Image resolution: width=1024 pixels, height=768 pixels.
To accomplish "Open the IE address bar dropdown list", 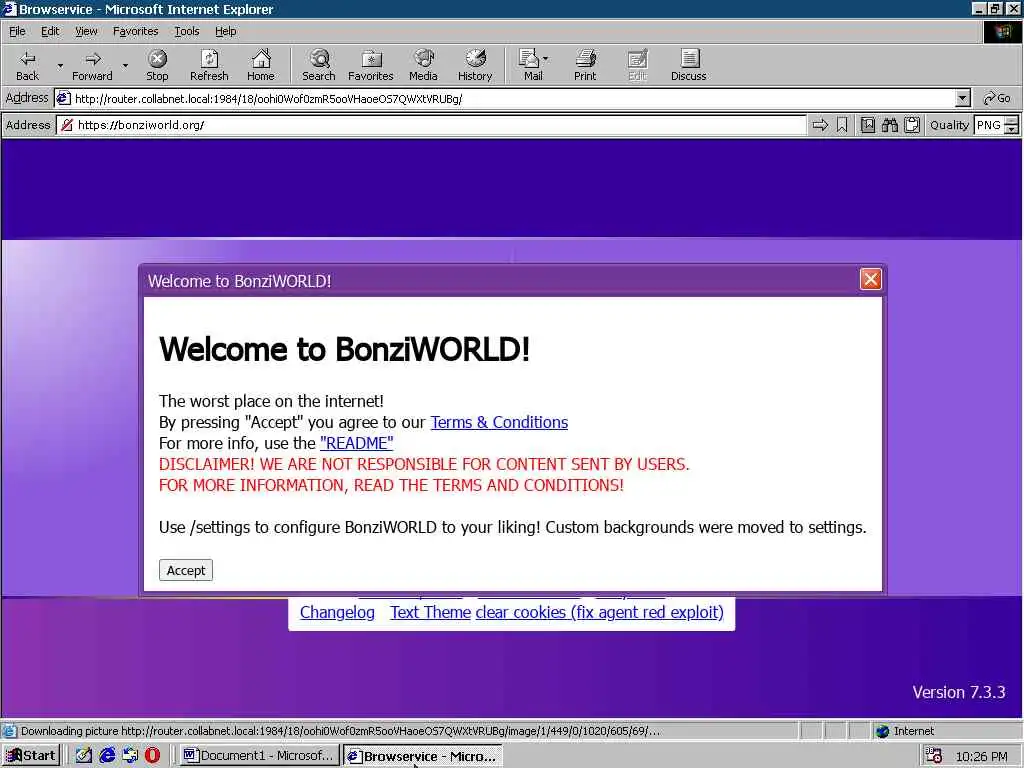I will pyautogui.click(x=962, y=99).
